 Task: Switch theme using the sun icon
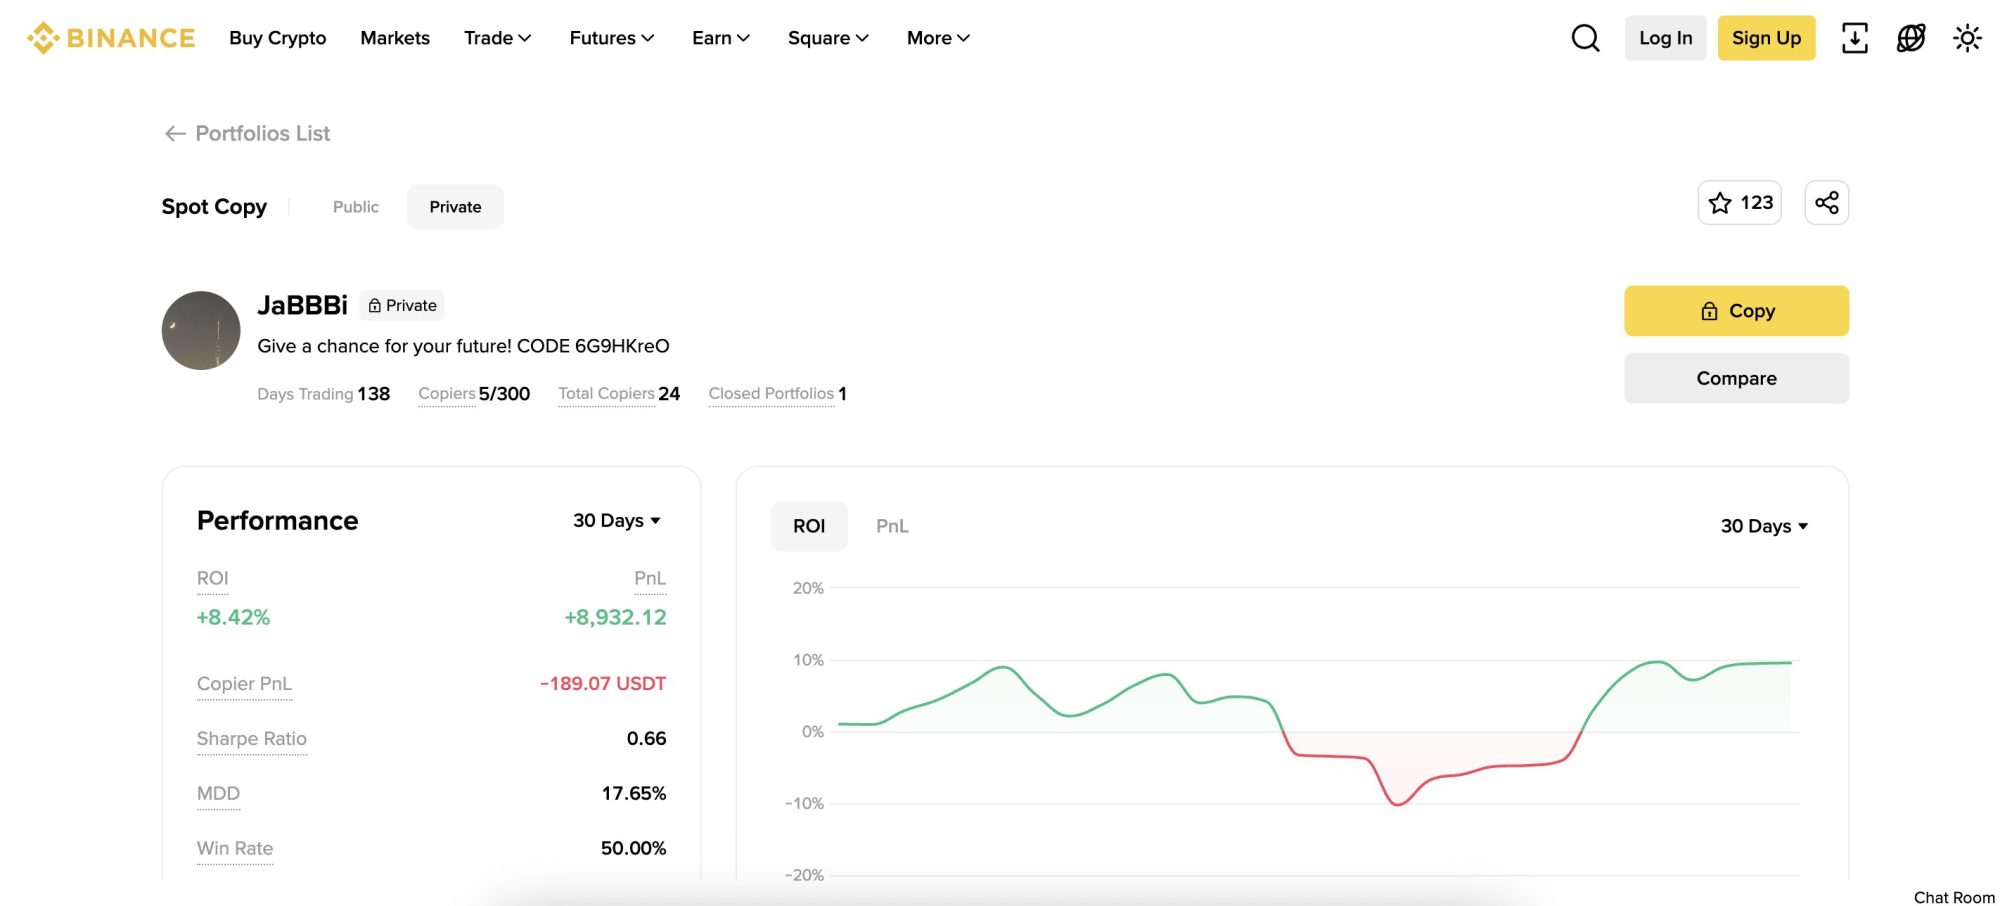pos(1967,37)
